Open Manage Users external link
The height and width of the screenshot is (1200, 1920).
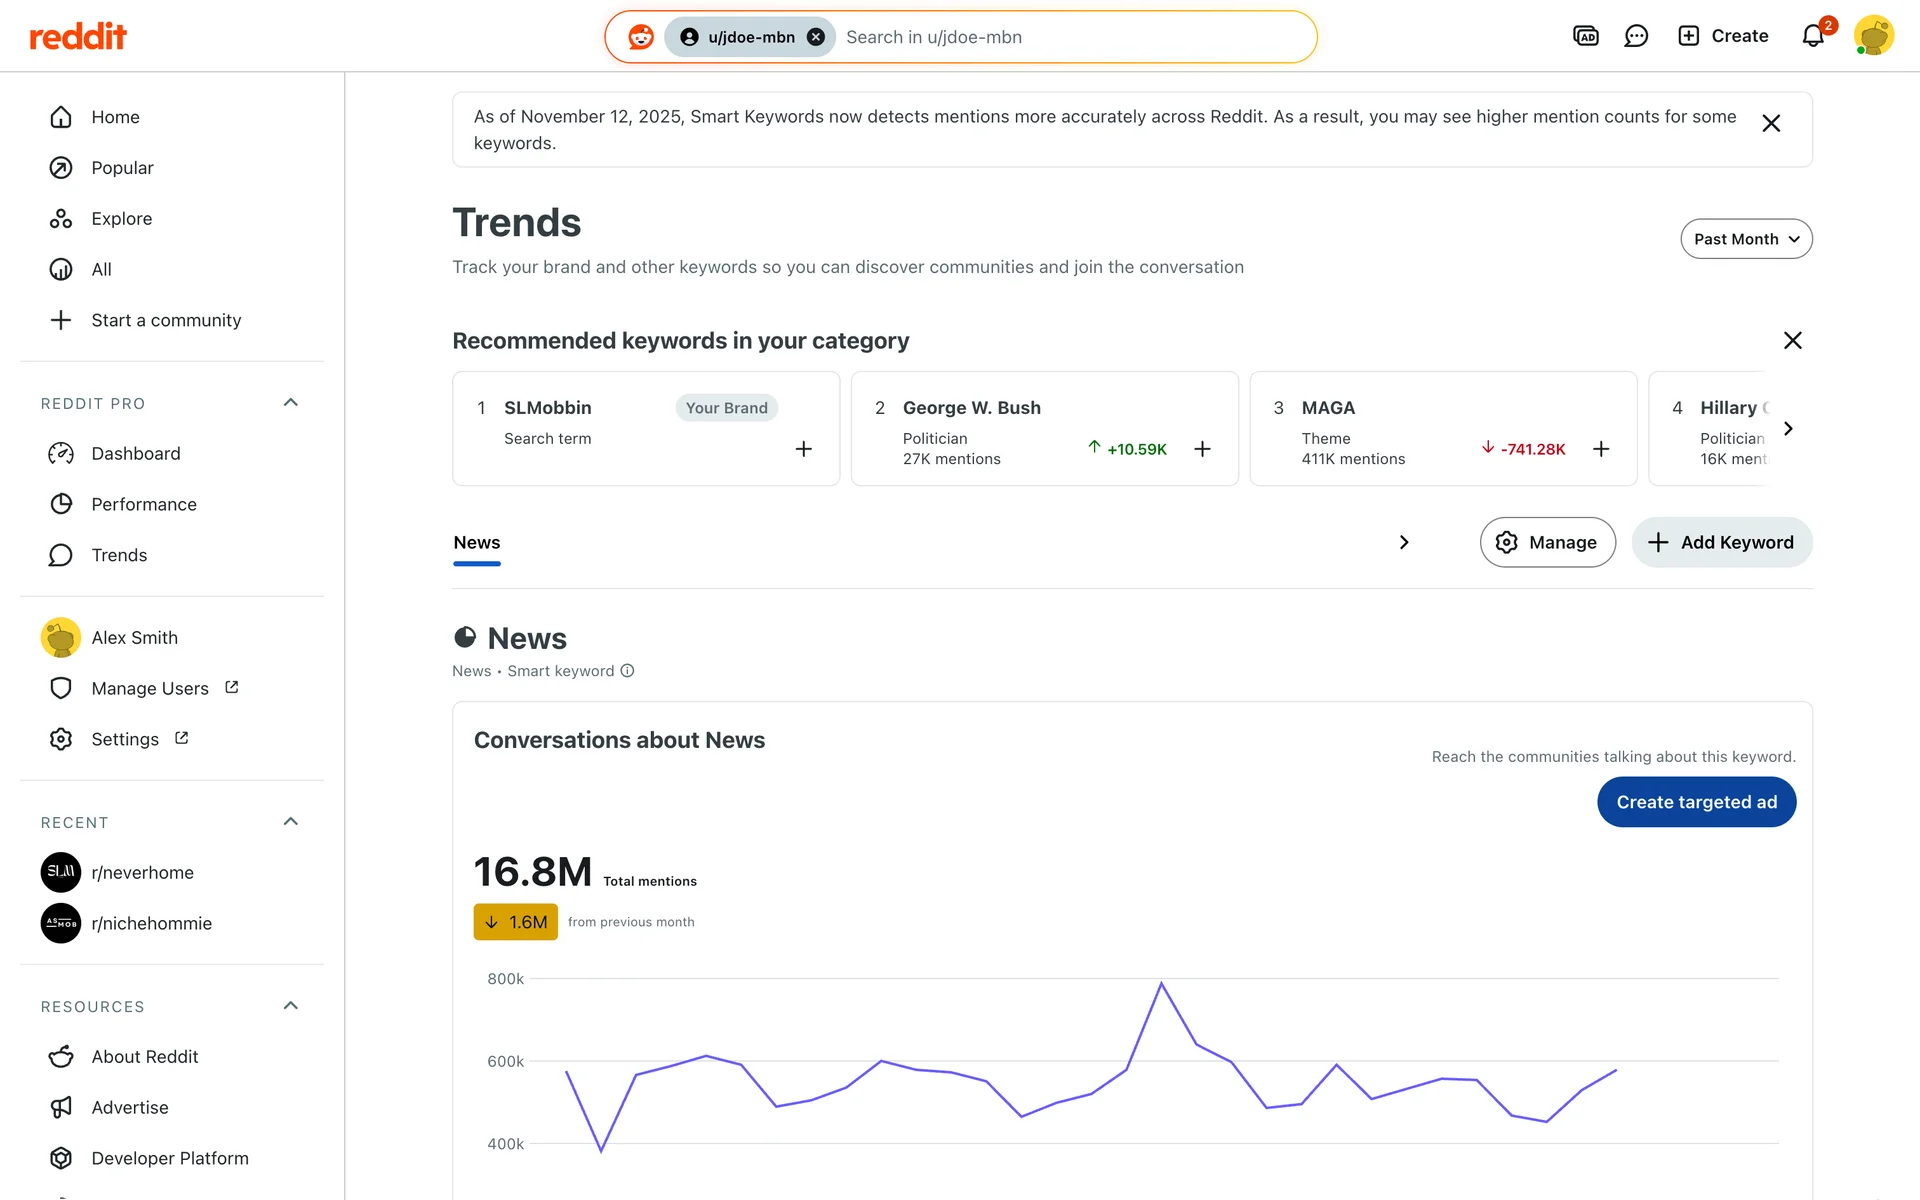tap(150, 688)
